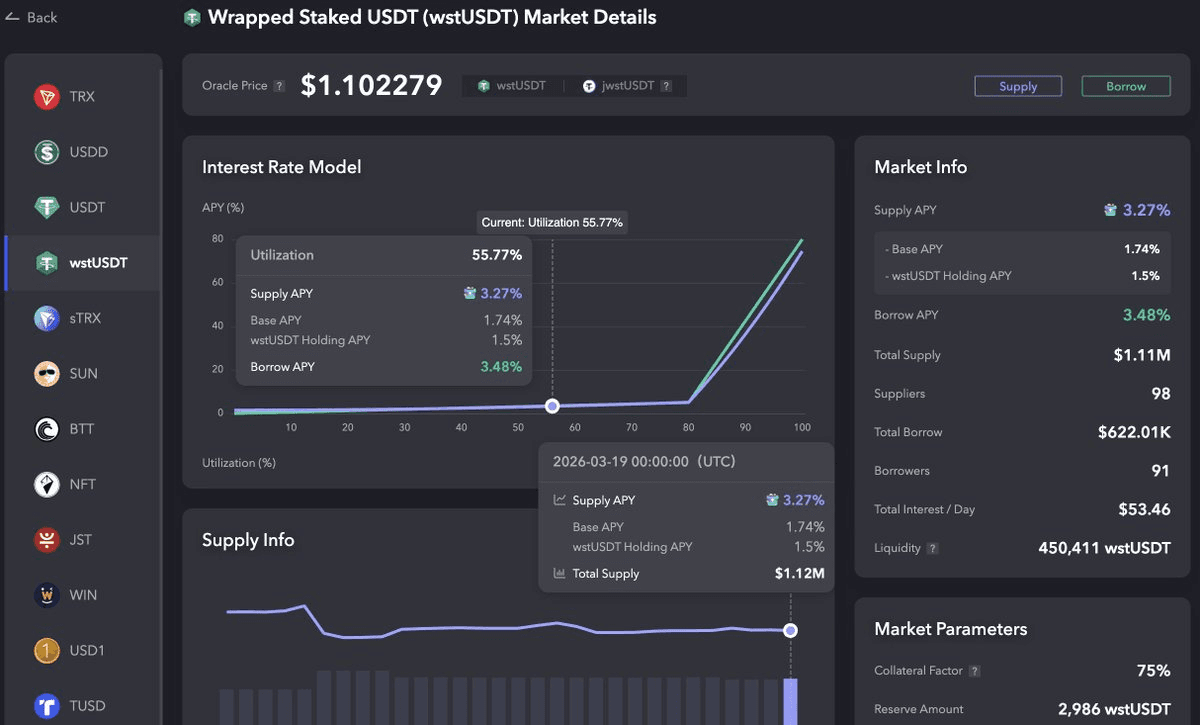Click the Liquidity info question mark
The image size is (1200, 725).
click(x=932, y=549)
